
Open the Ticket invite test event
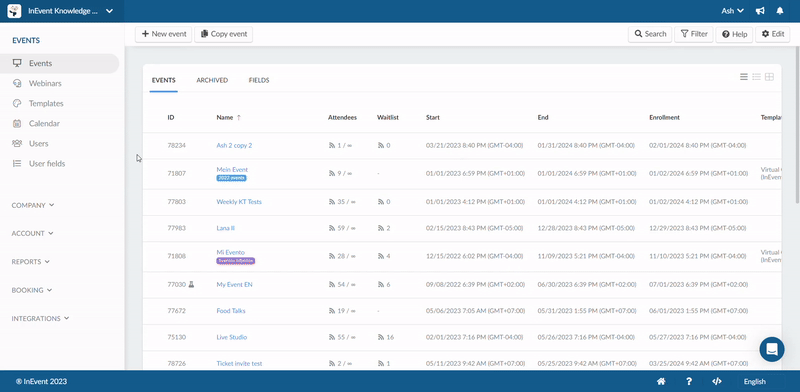239,363
